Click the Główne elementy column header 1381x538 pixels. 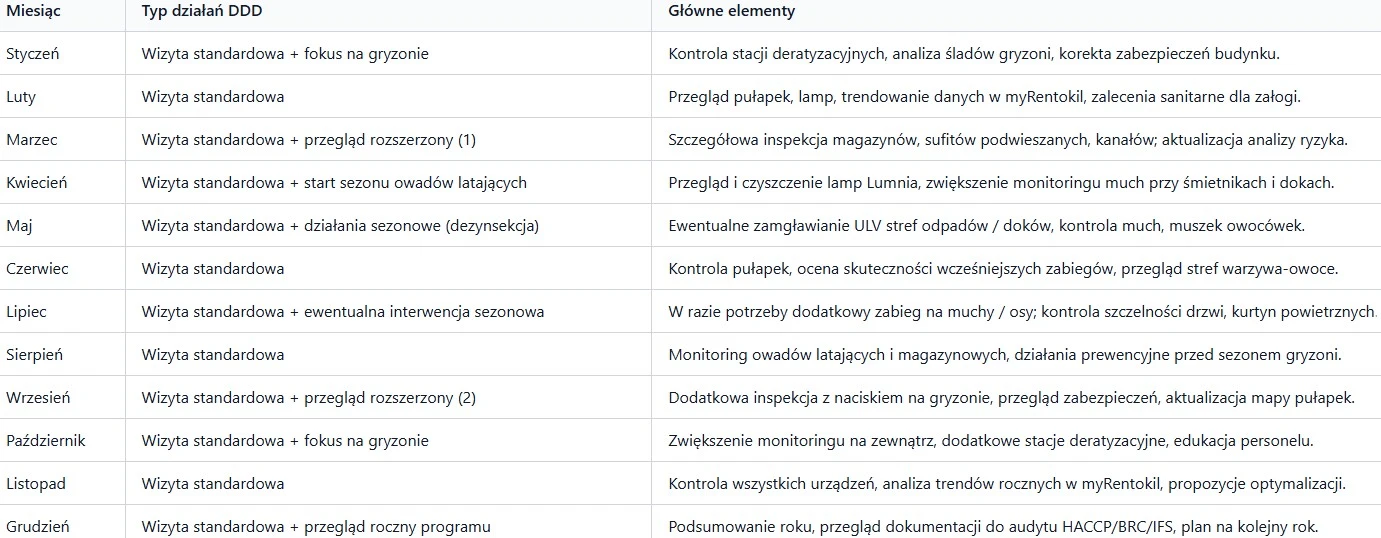[1016, 11]
